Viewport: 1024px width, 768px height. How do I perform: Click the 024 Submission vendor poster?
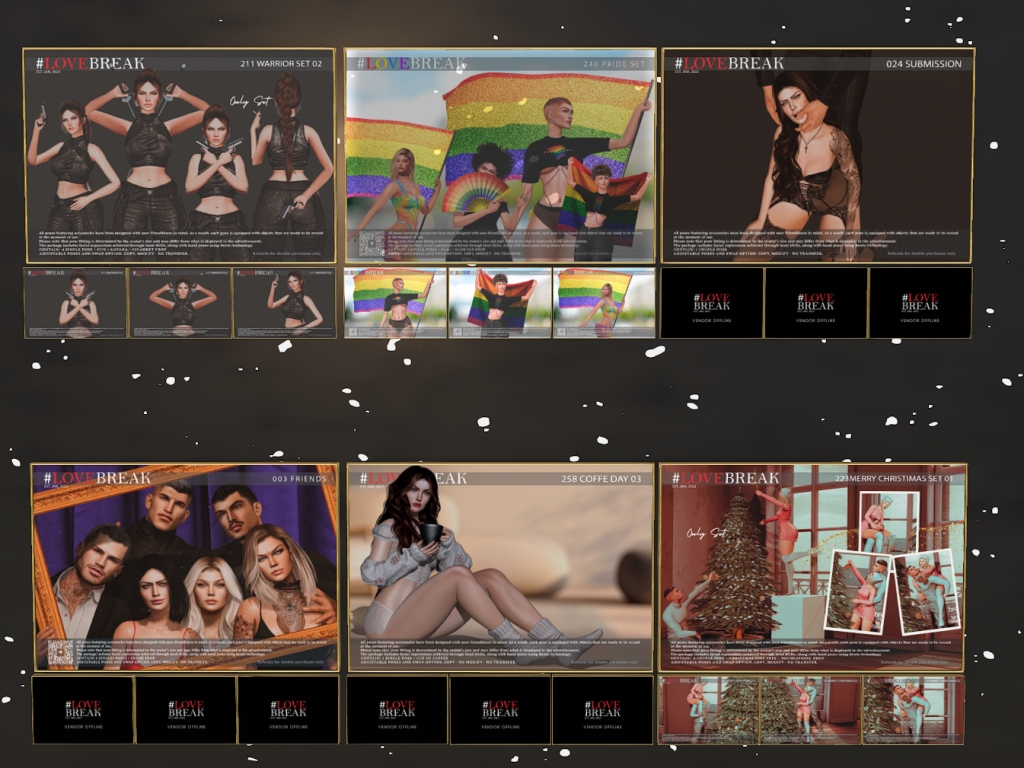coord(817,155)
